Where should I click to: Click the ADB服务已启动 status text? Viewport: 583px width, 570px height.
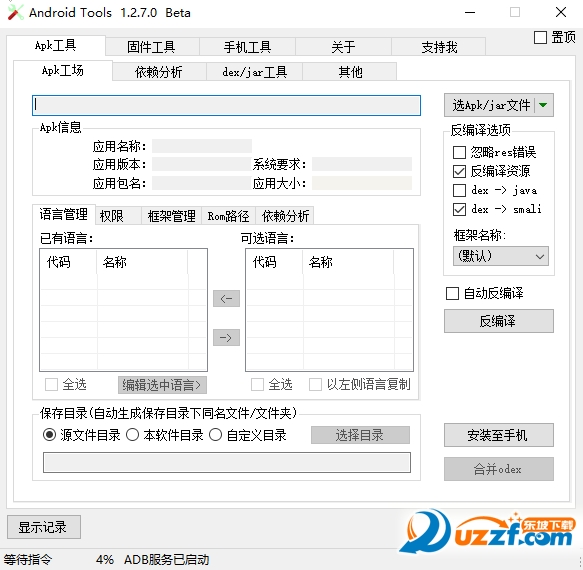click(167, 560)
